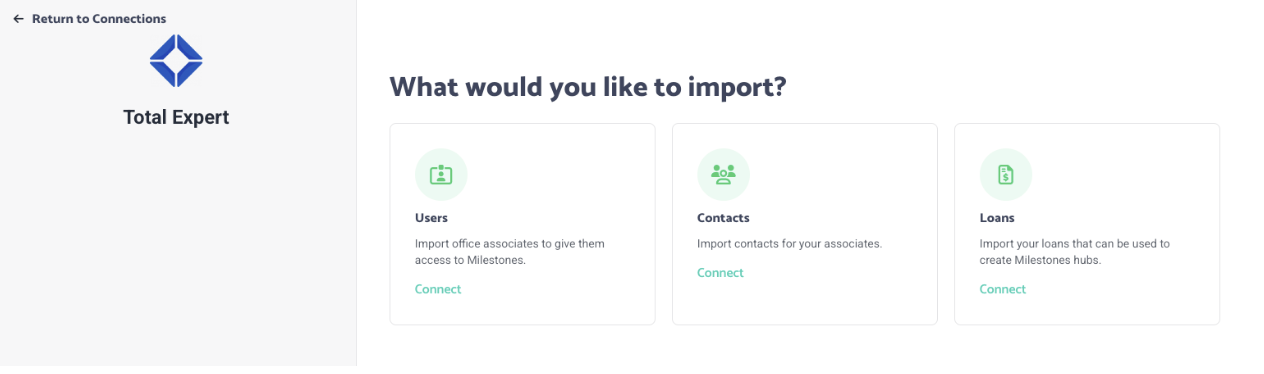1264x374 pixels.
Task: Click the Users ID badge icon
Action: pos(441,175)
